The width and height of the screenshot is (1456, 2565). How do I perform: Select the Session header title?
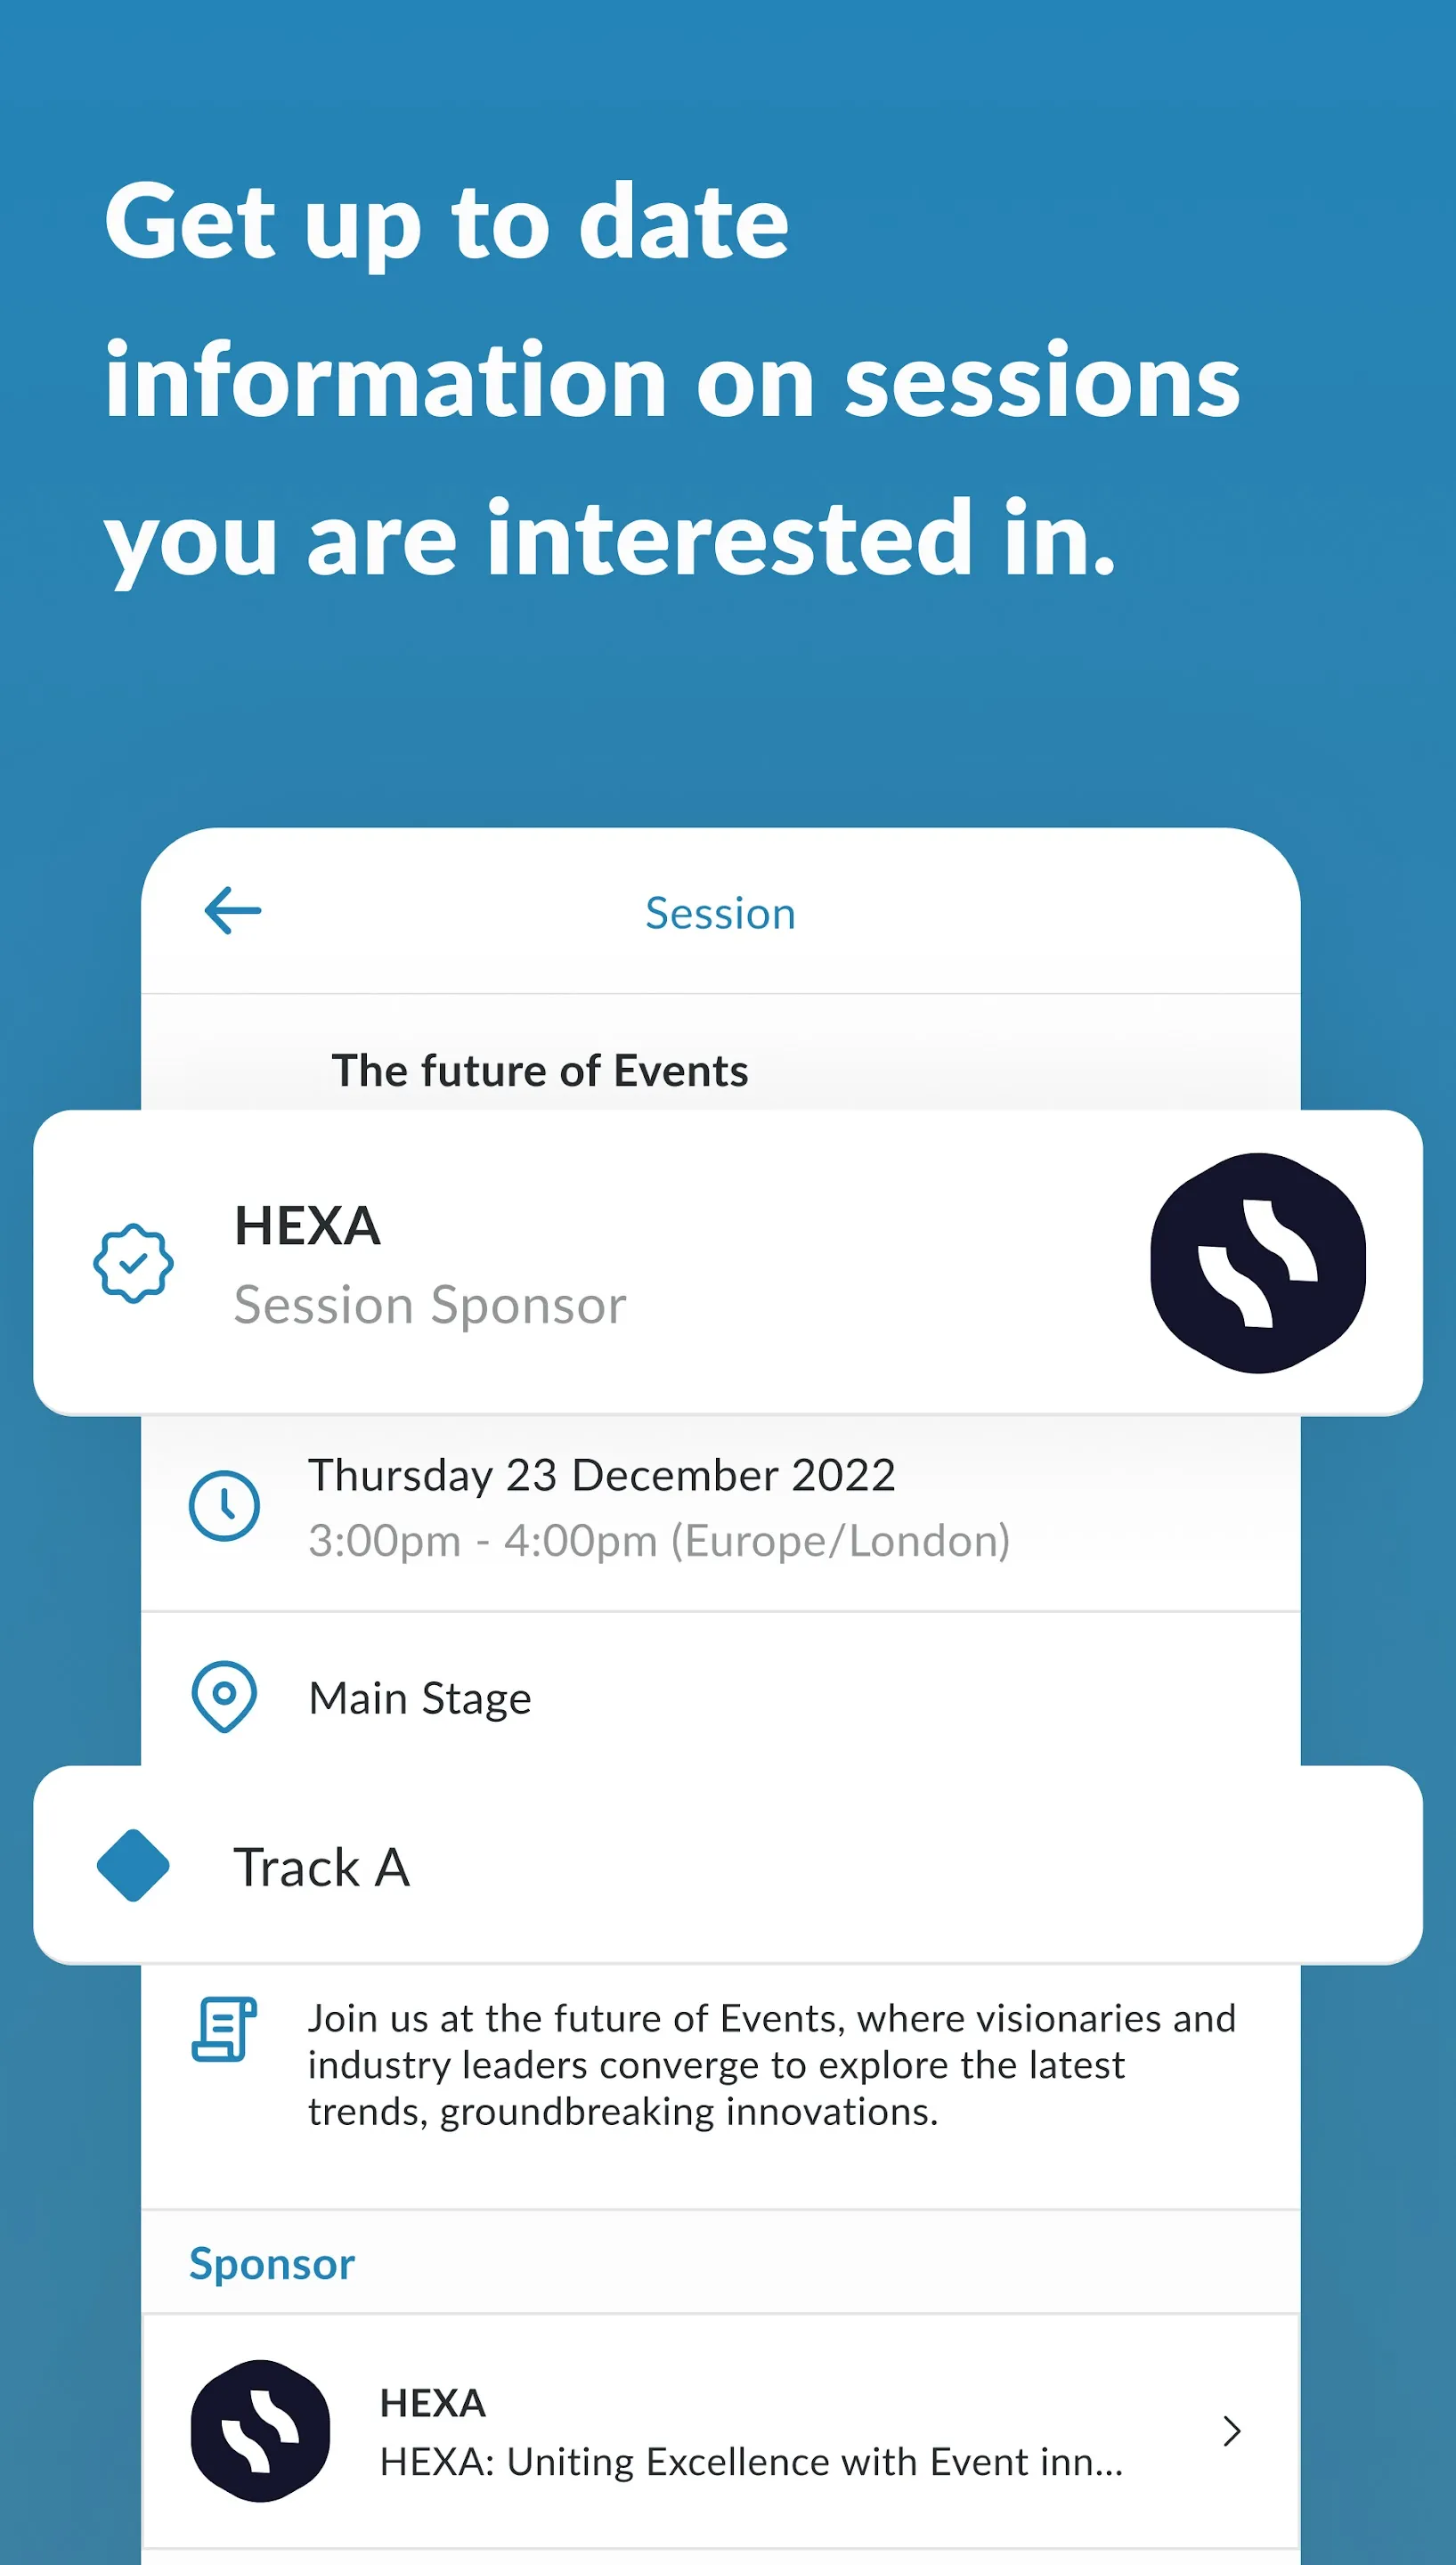(x=720, y=913)
